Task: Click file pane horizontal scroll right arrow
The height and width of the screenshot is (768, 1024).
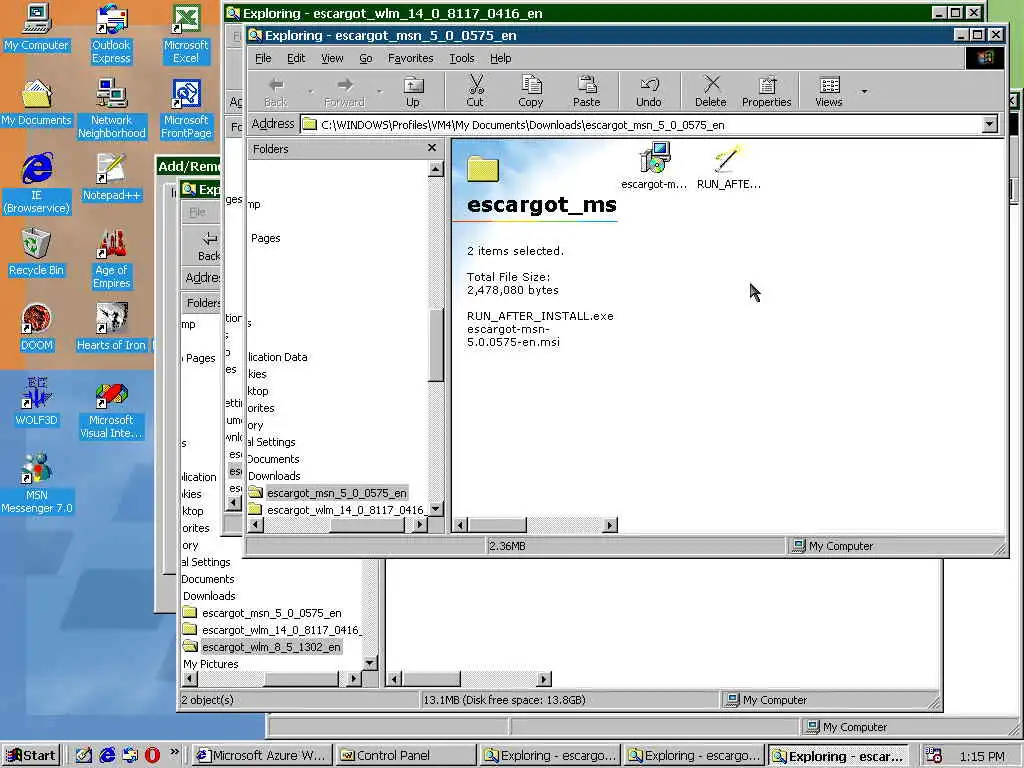Action: 610,524
